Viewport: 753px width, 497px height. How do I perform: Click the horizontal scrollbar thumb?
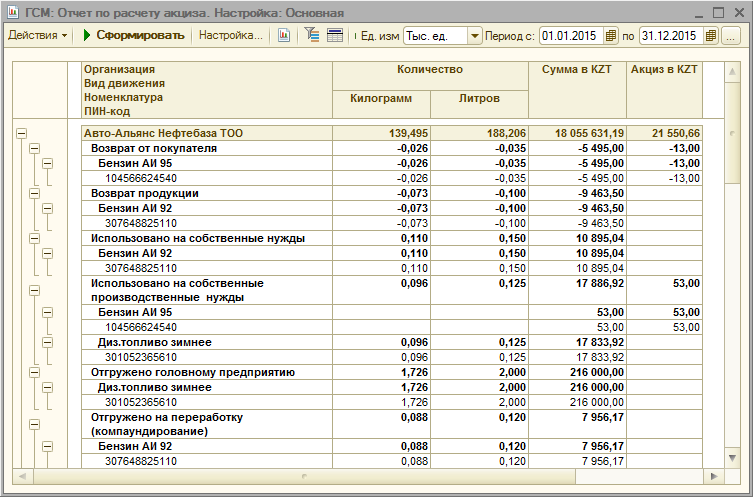pyautogui.click(x=304, y=476)
